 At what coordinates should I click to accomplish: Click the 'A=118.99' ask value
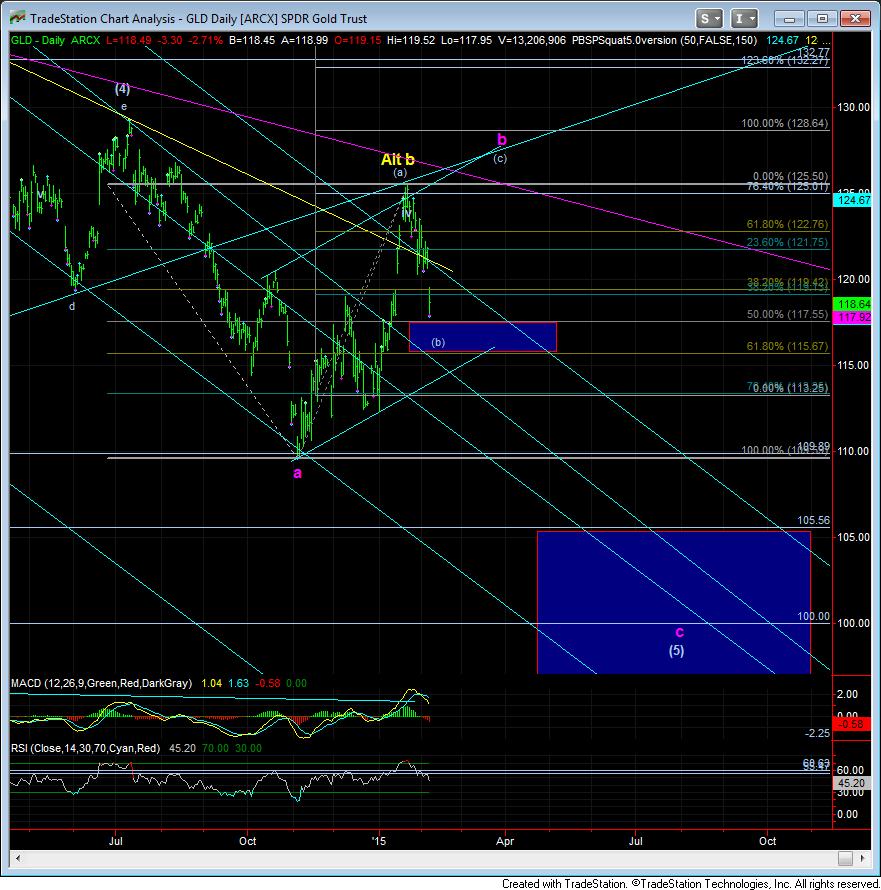tap(304, 40)
